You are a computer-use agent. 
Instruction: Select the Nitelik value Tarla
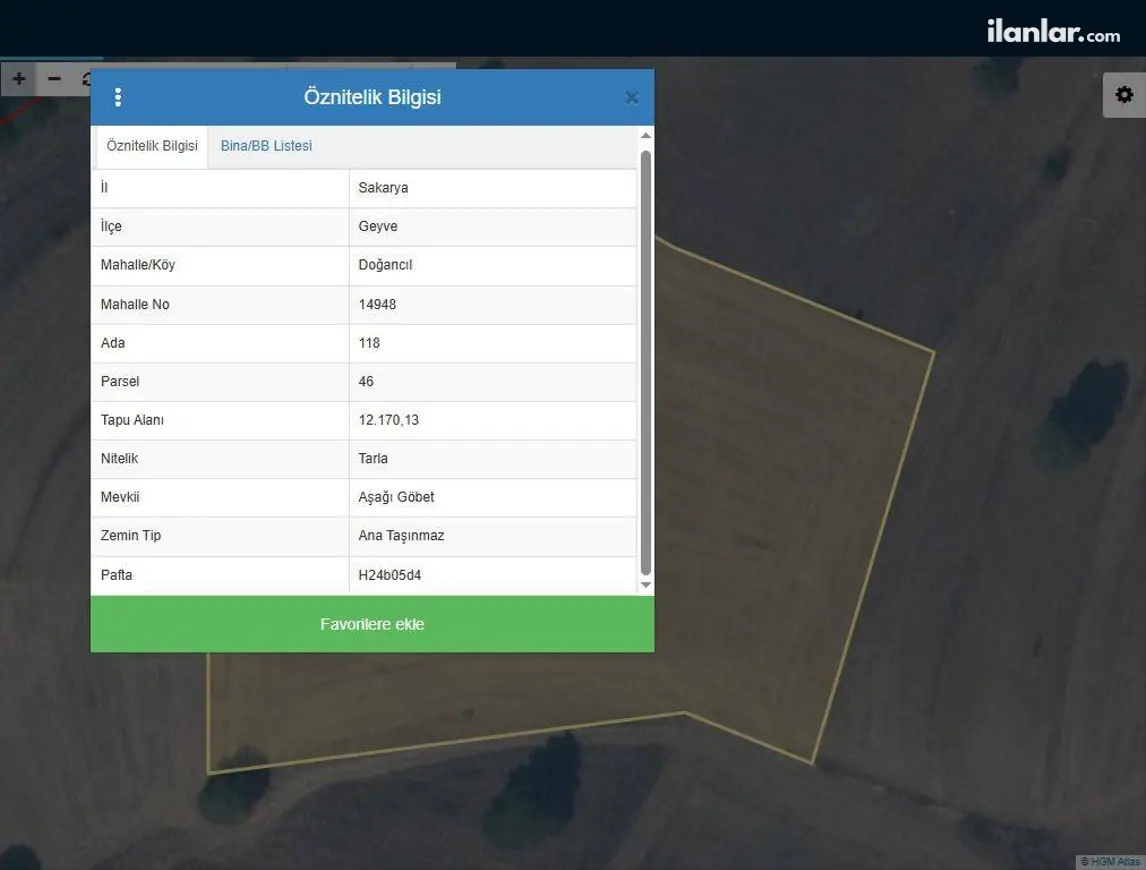click(x=373, y=458)
